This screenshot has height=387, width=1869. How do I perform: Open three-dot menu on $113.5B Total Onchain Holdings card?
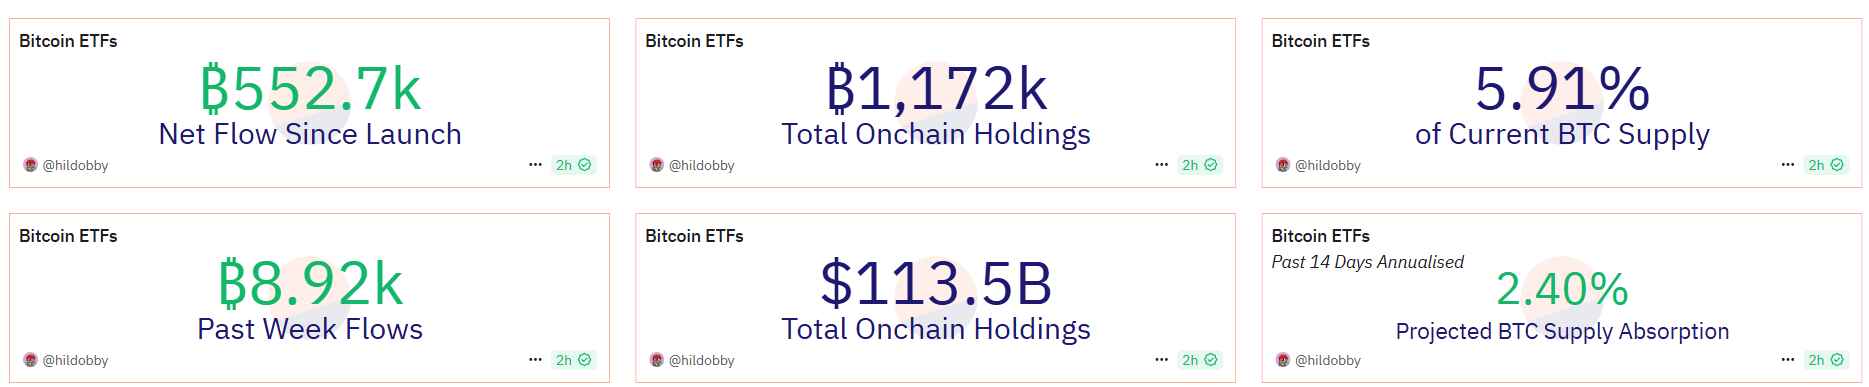[1161, 360]
